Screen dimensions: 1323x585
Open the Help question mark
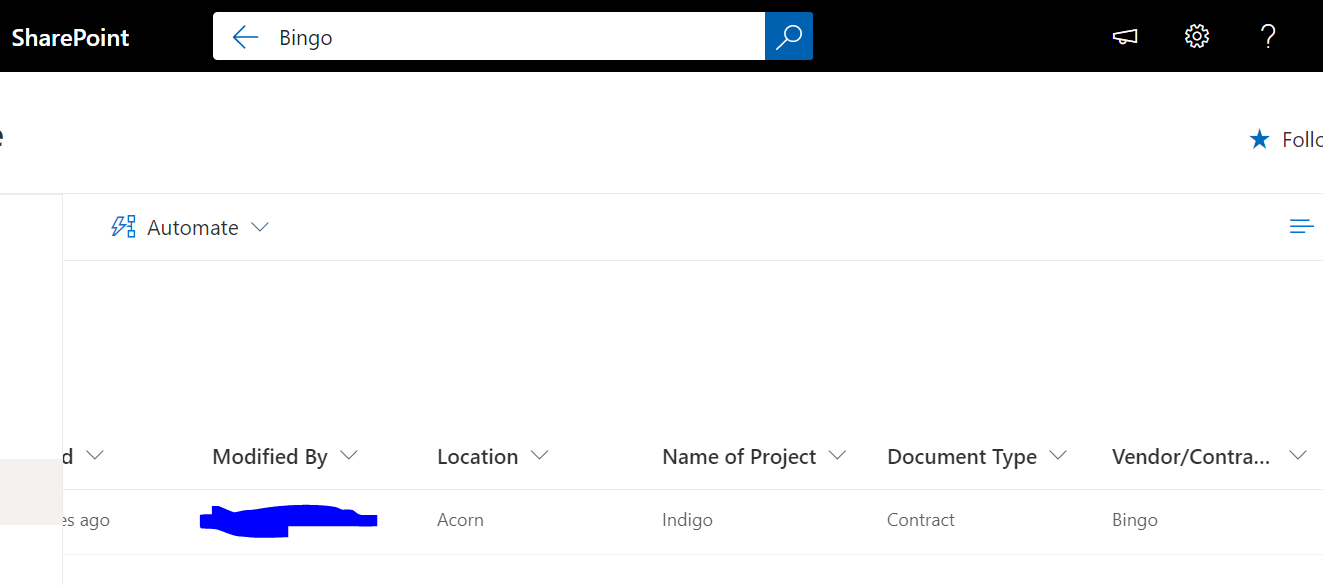pyautogui.click(x=1268, y=37)
